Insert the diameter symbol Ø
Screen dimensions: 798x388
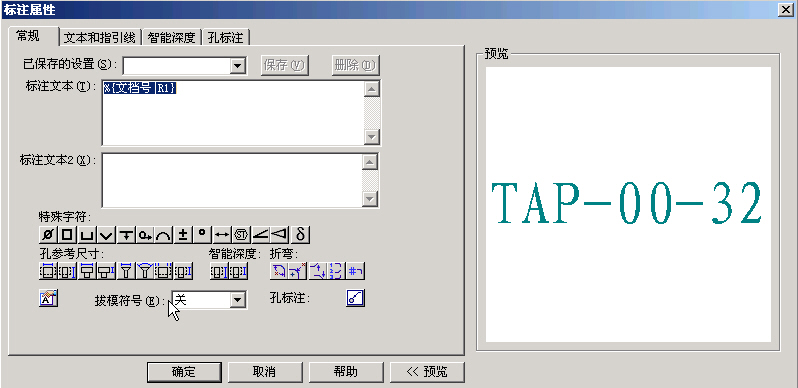click(x=48, y=235)
